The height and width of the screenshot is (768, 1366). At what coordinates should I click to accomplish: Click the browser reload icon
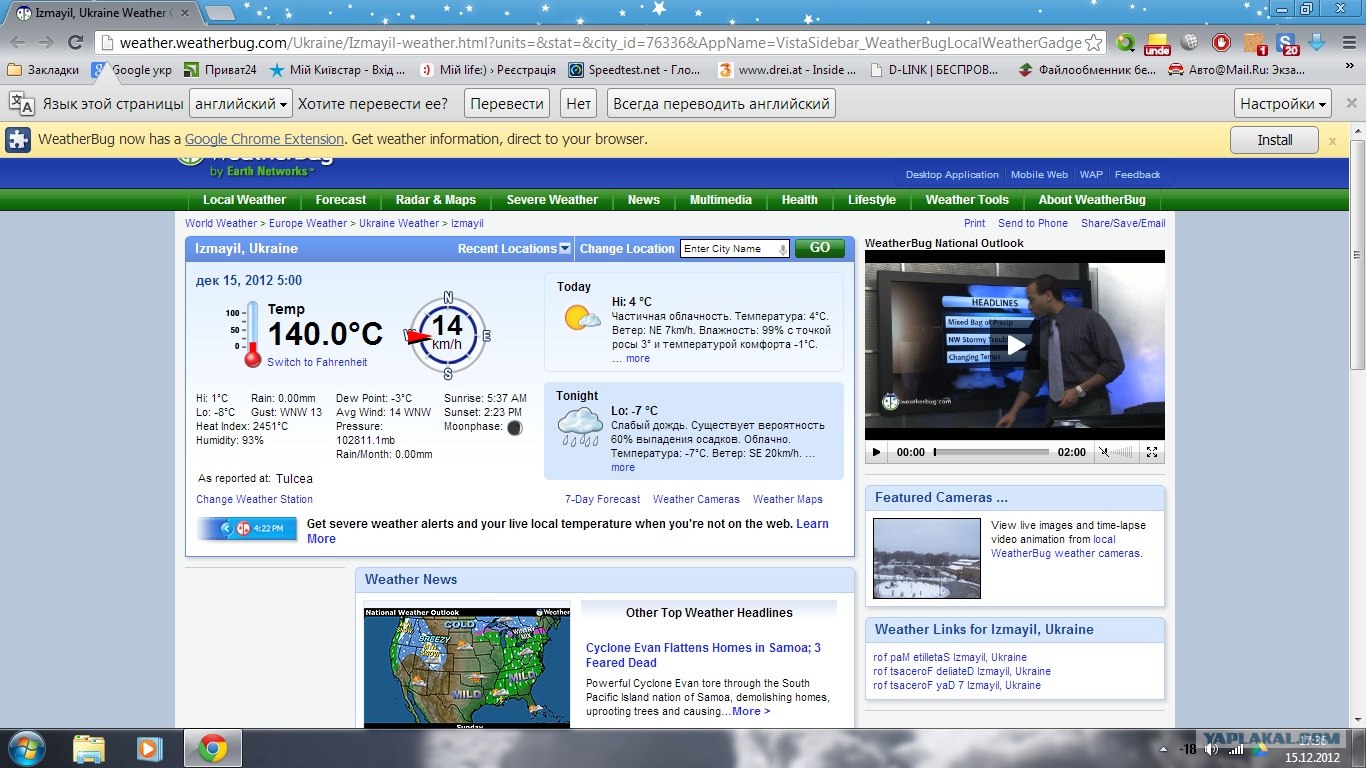75,42
